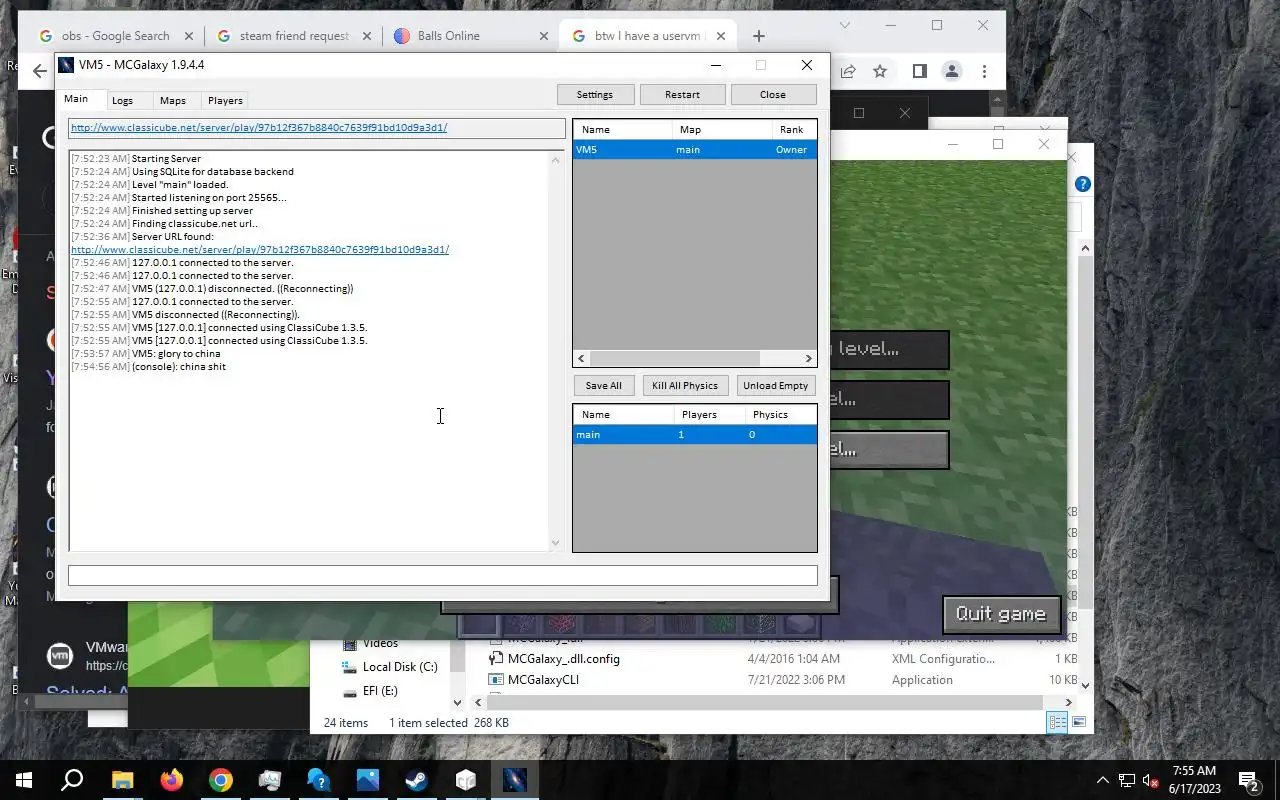Click the muted volume tray icon
The width and height of the screenshot is (1280, 800).
[1151, 780]
